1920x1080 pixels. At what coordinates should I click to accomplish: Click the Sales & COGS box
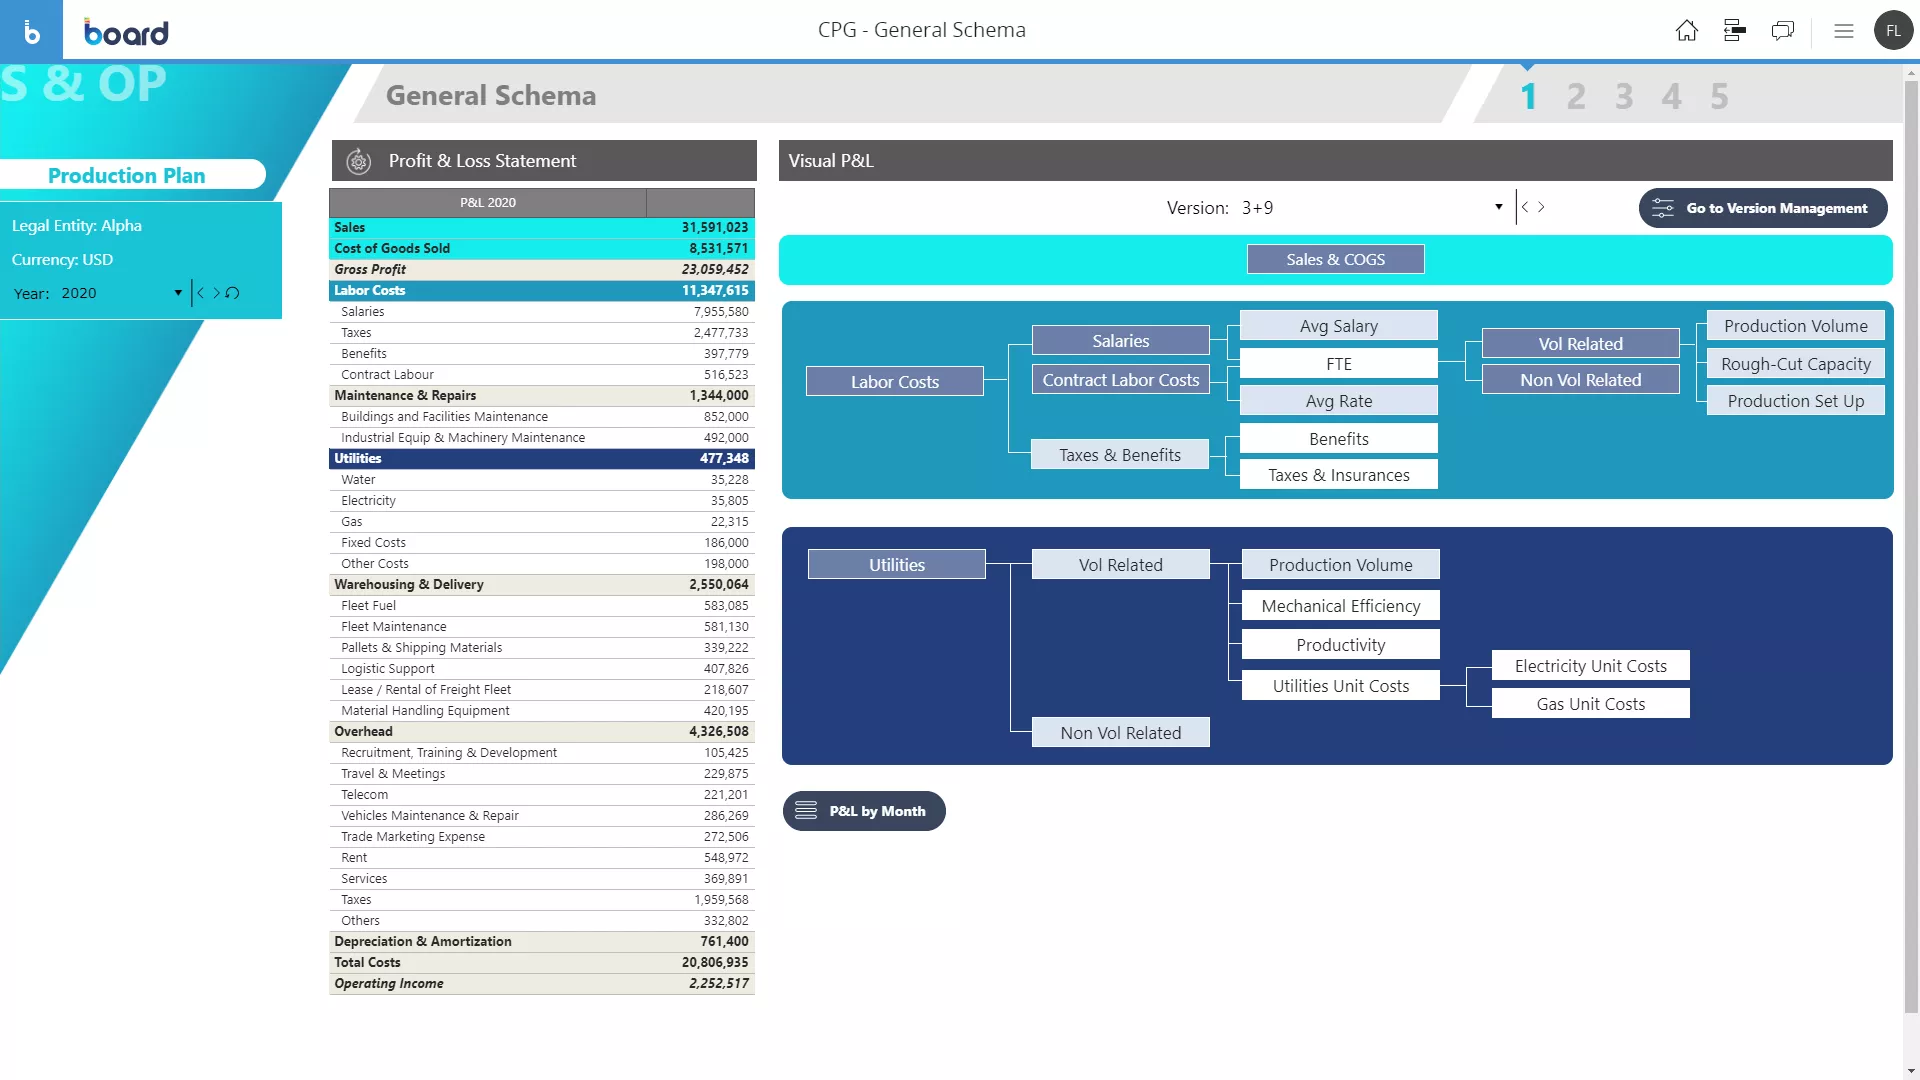[x=1335, y=259]
